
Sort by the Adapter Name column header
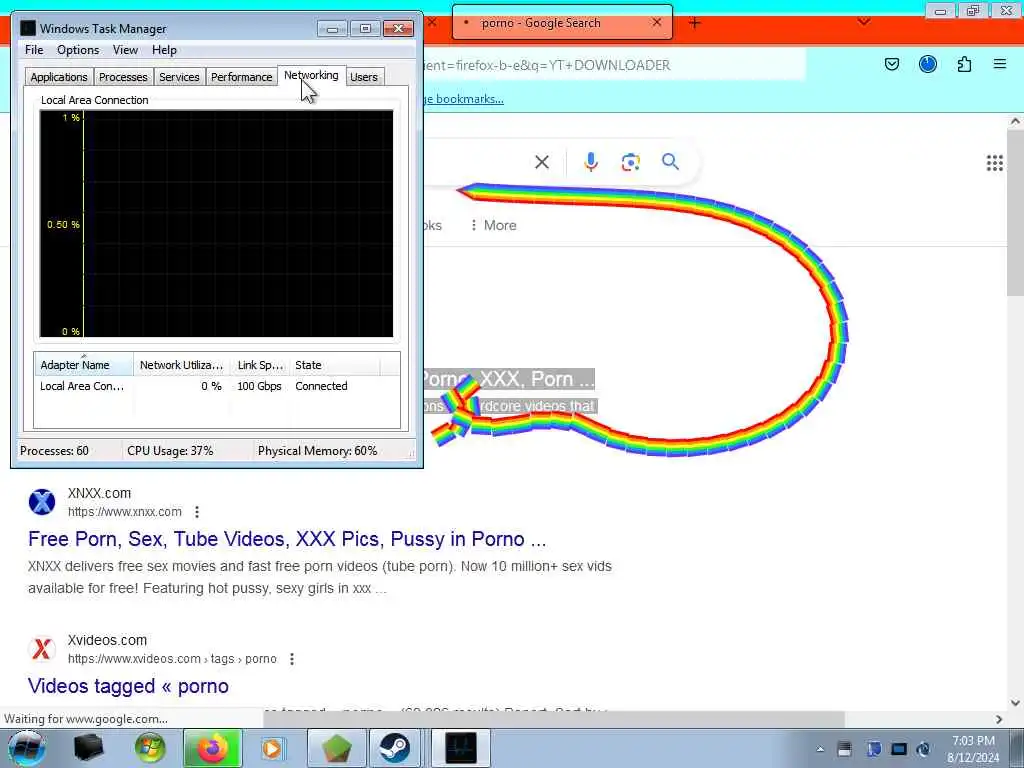pyautogui.click(x=84, y=365)
